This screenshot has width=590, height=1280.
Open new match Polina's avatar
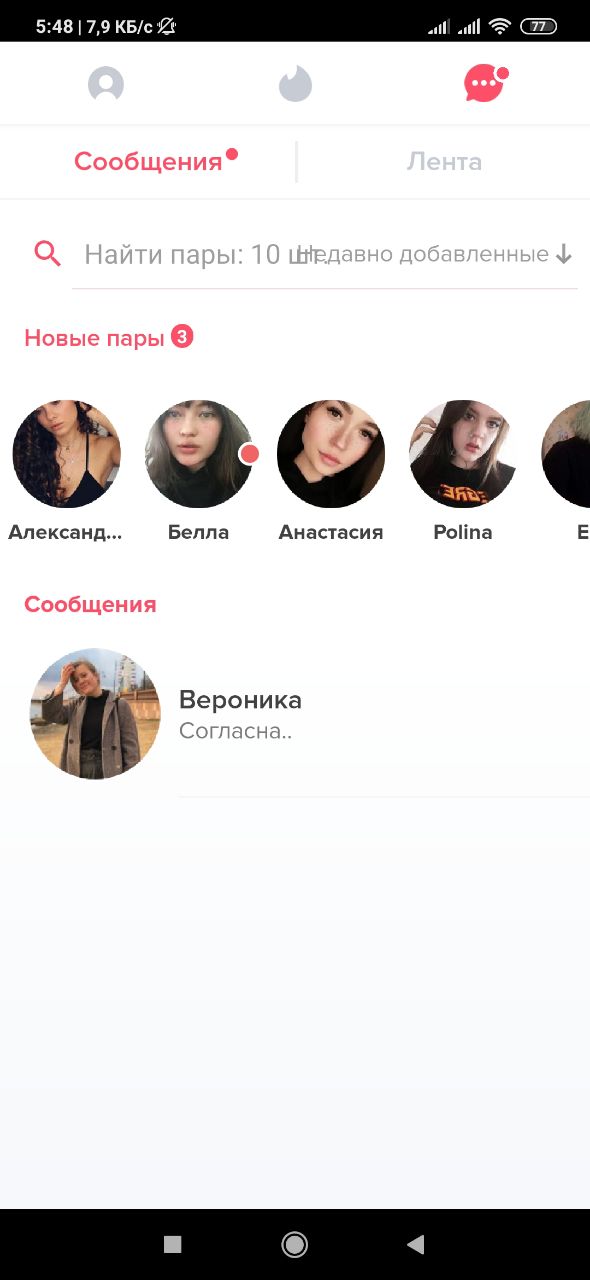463,454
